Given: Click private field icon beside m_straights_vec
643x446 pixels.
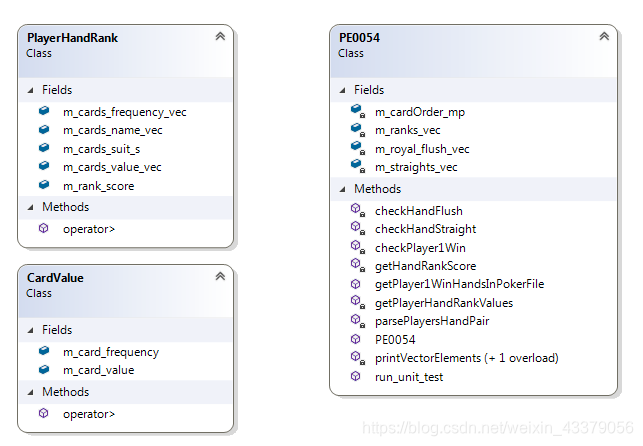Looking at the screenshot, I should [358, 166].
